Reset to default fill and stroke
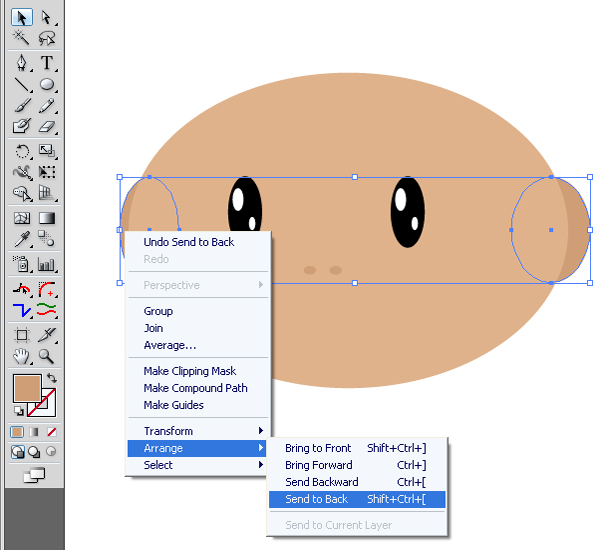This screenshot has height=550, width=600. tap(18, 411)
